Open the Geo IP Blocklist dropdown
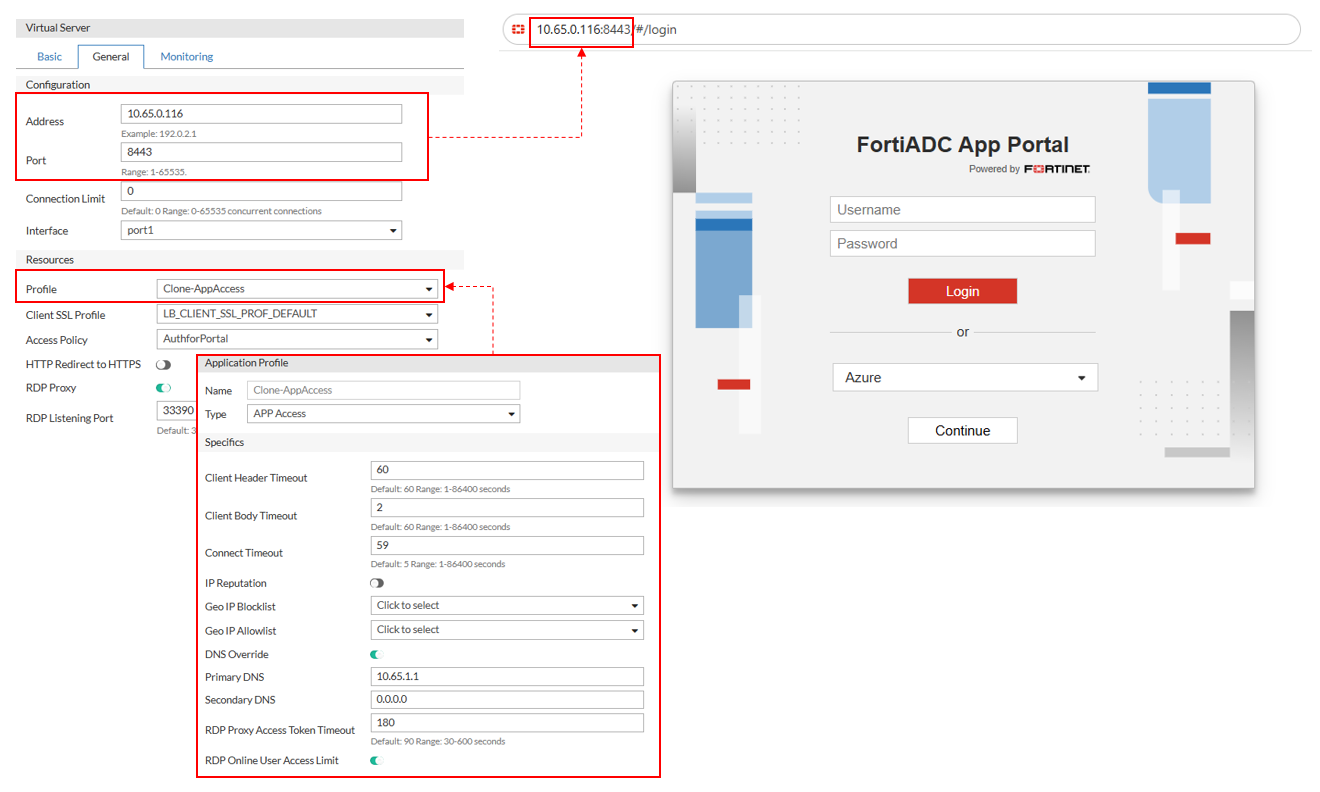This screenshot has height=792, width=1320. (x=507, y=606)
